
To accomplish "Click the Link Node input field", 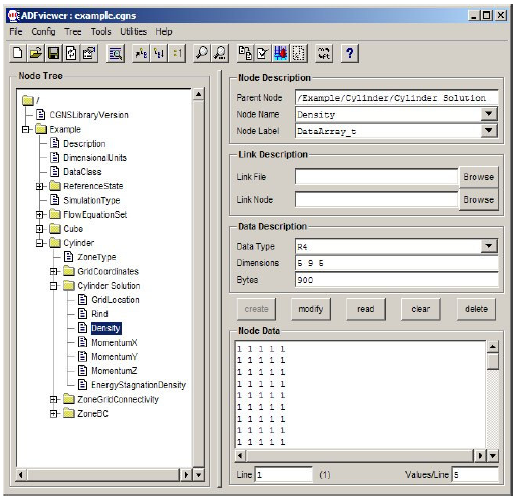I will (x=376, y=199).
